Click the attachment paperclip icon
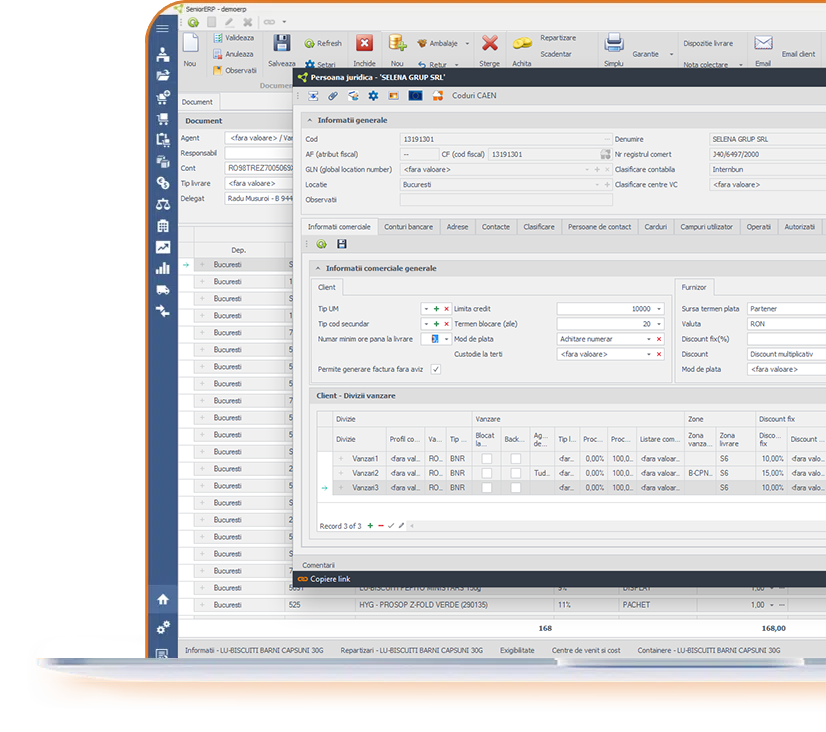826x732 pixels. [334, 96]
